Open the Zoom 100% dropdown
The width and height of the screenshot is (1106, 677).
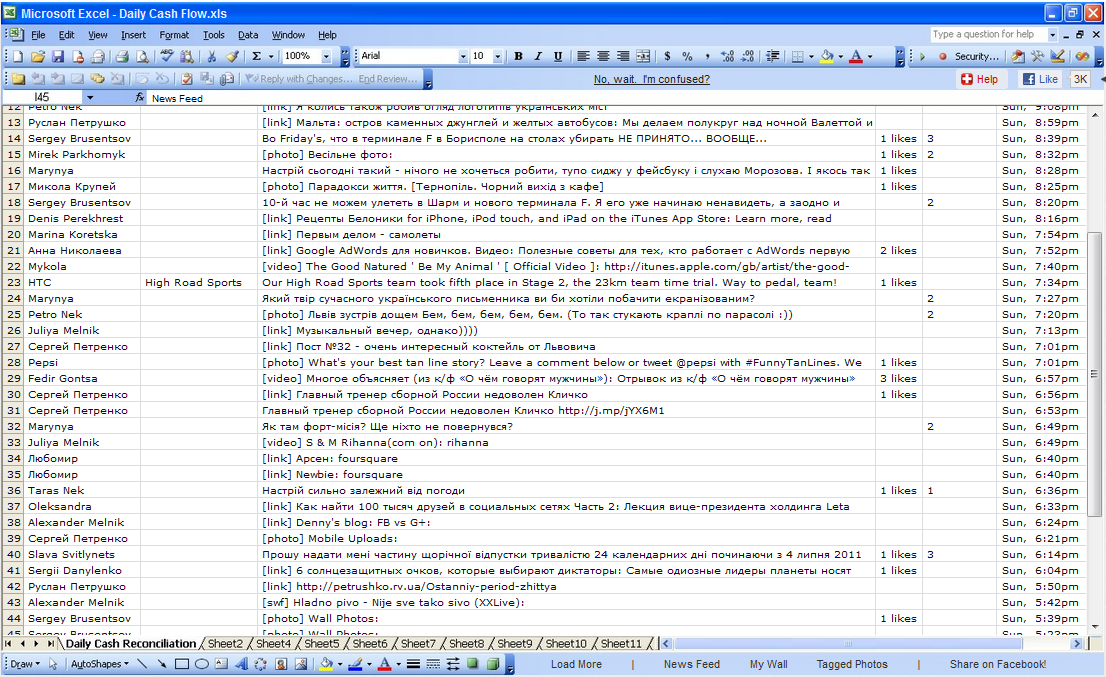pos(326,56)
